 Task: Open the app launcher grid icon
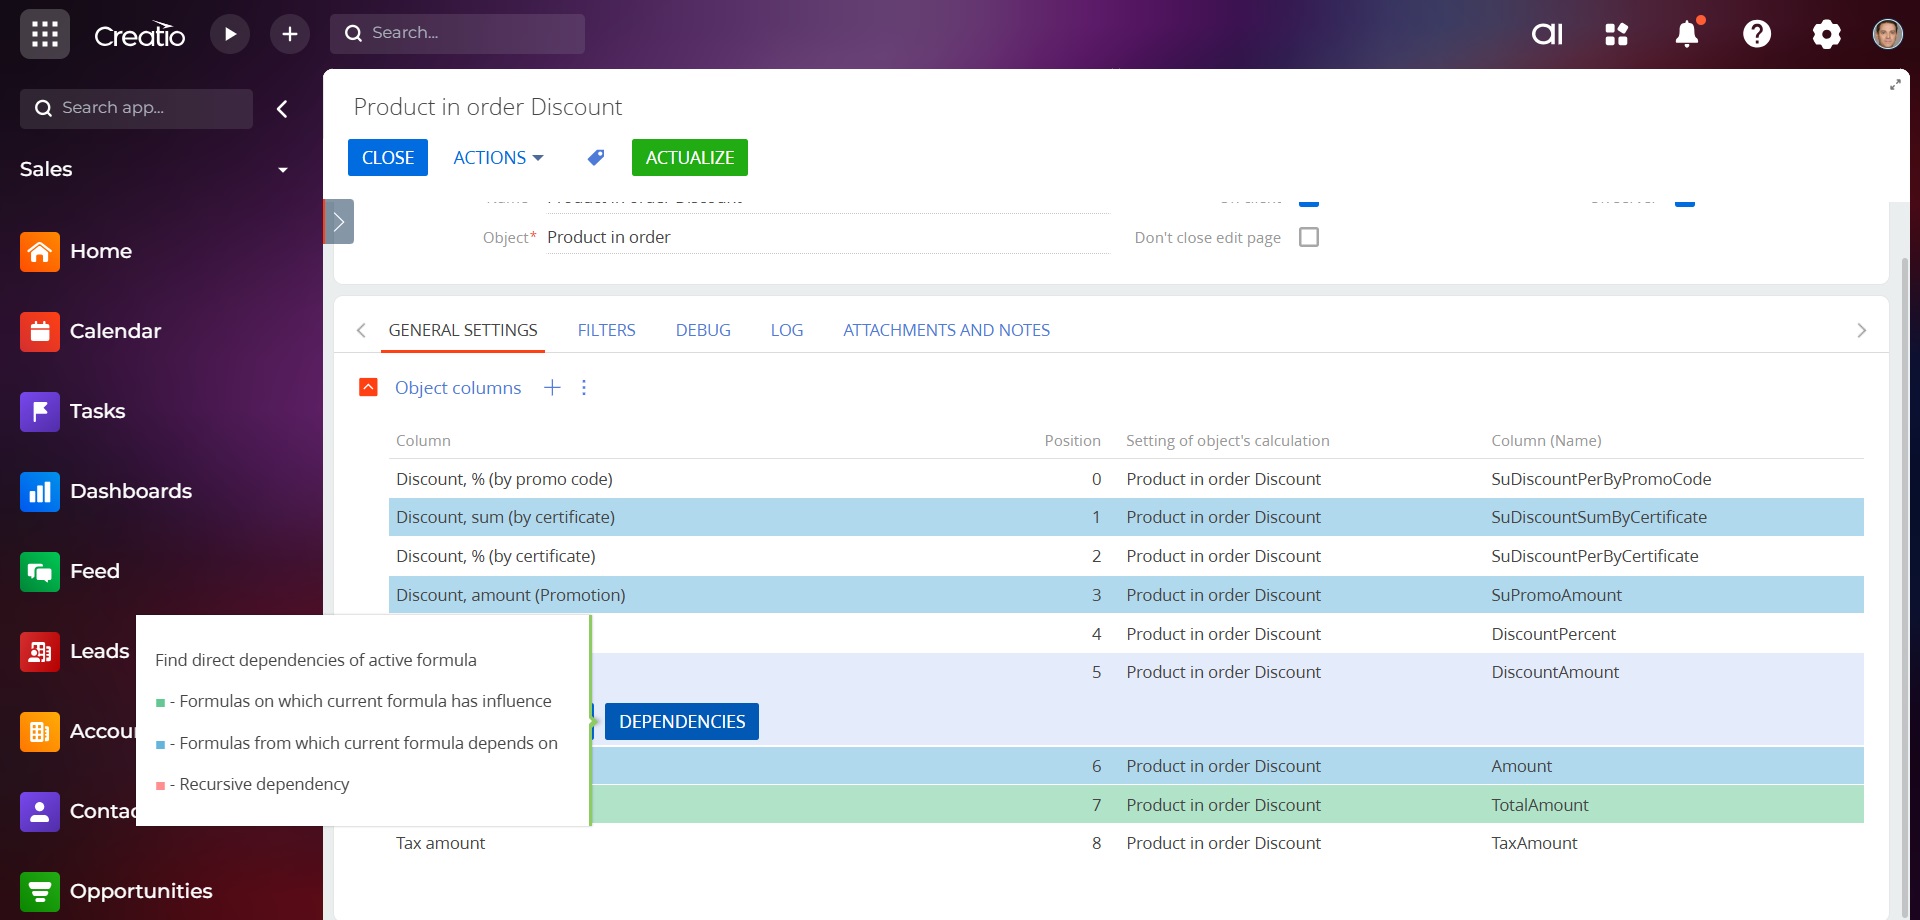(44, 34)
